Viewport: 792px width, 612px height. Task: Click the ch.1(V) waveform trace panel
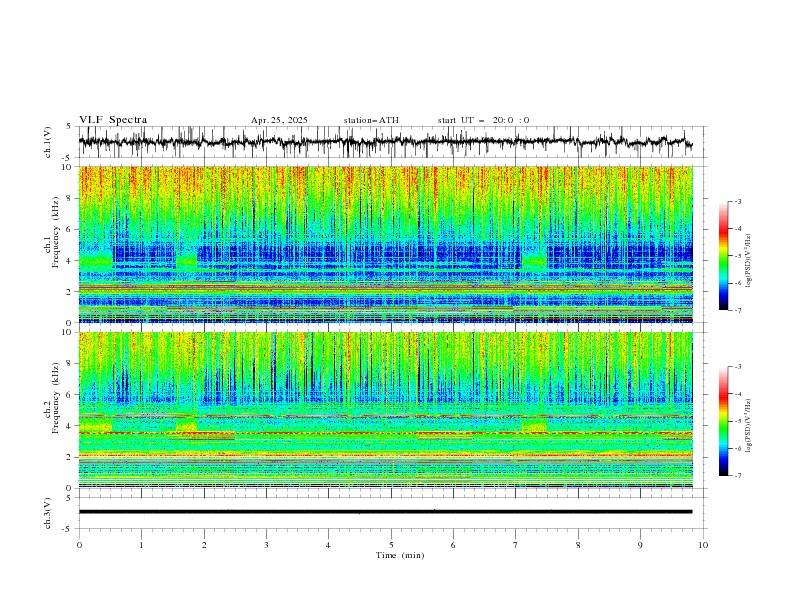393,142
